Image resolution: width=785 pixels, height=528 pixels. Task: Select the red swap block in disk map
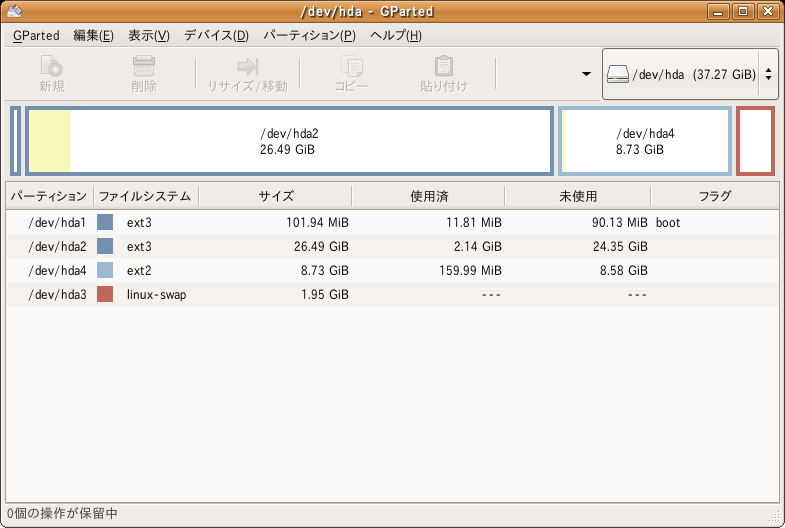[x=755, y=141]
